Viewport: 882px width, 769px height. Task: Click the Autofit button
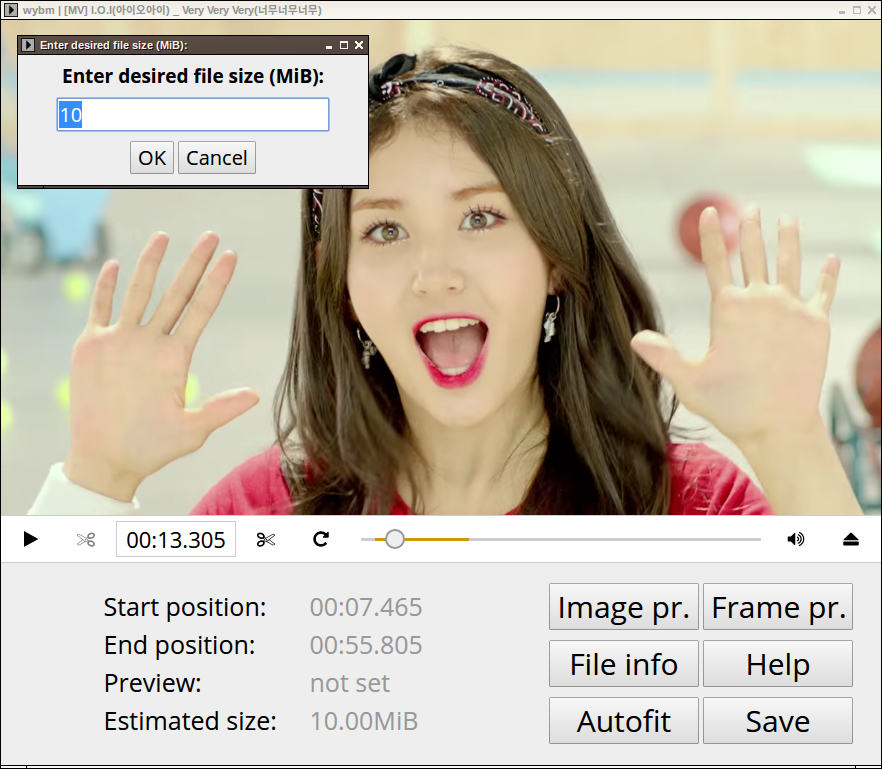[624, 721]
